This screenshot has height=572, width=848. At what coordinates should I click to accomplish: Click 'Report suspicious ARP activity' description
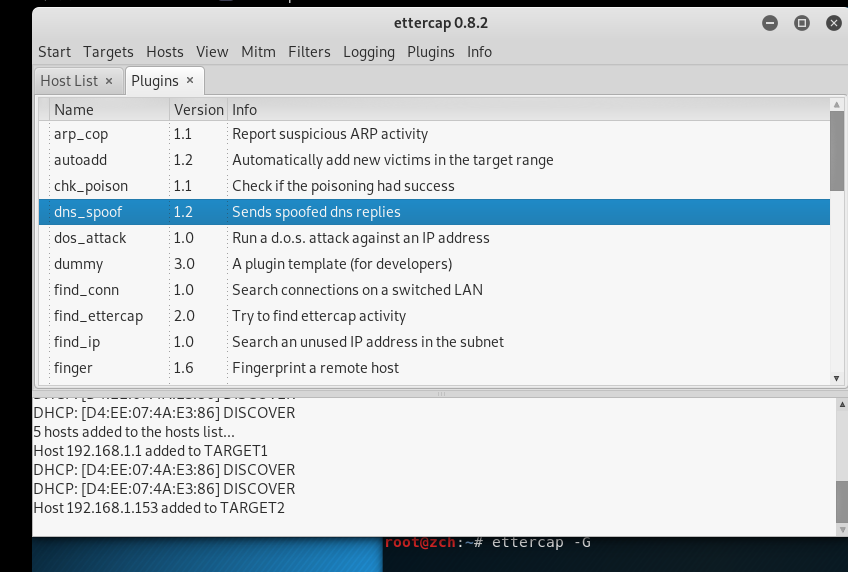330,134
